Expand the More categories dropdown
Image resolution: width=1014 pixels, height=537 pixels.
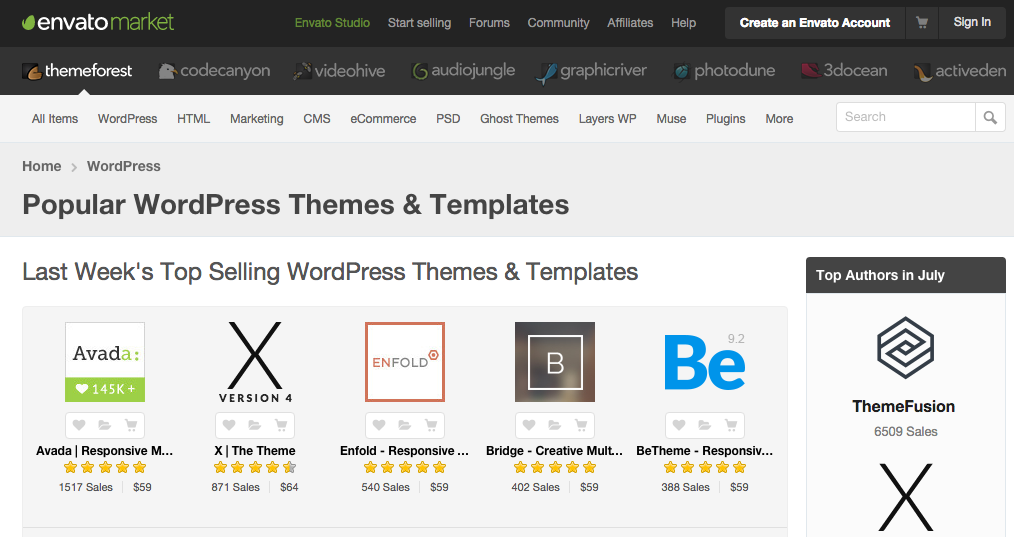coord(779,119)
